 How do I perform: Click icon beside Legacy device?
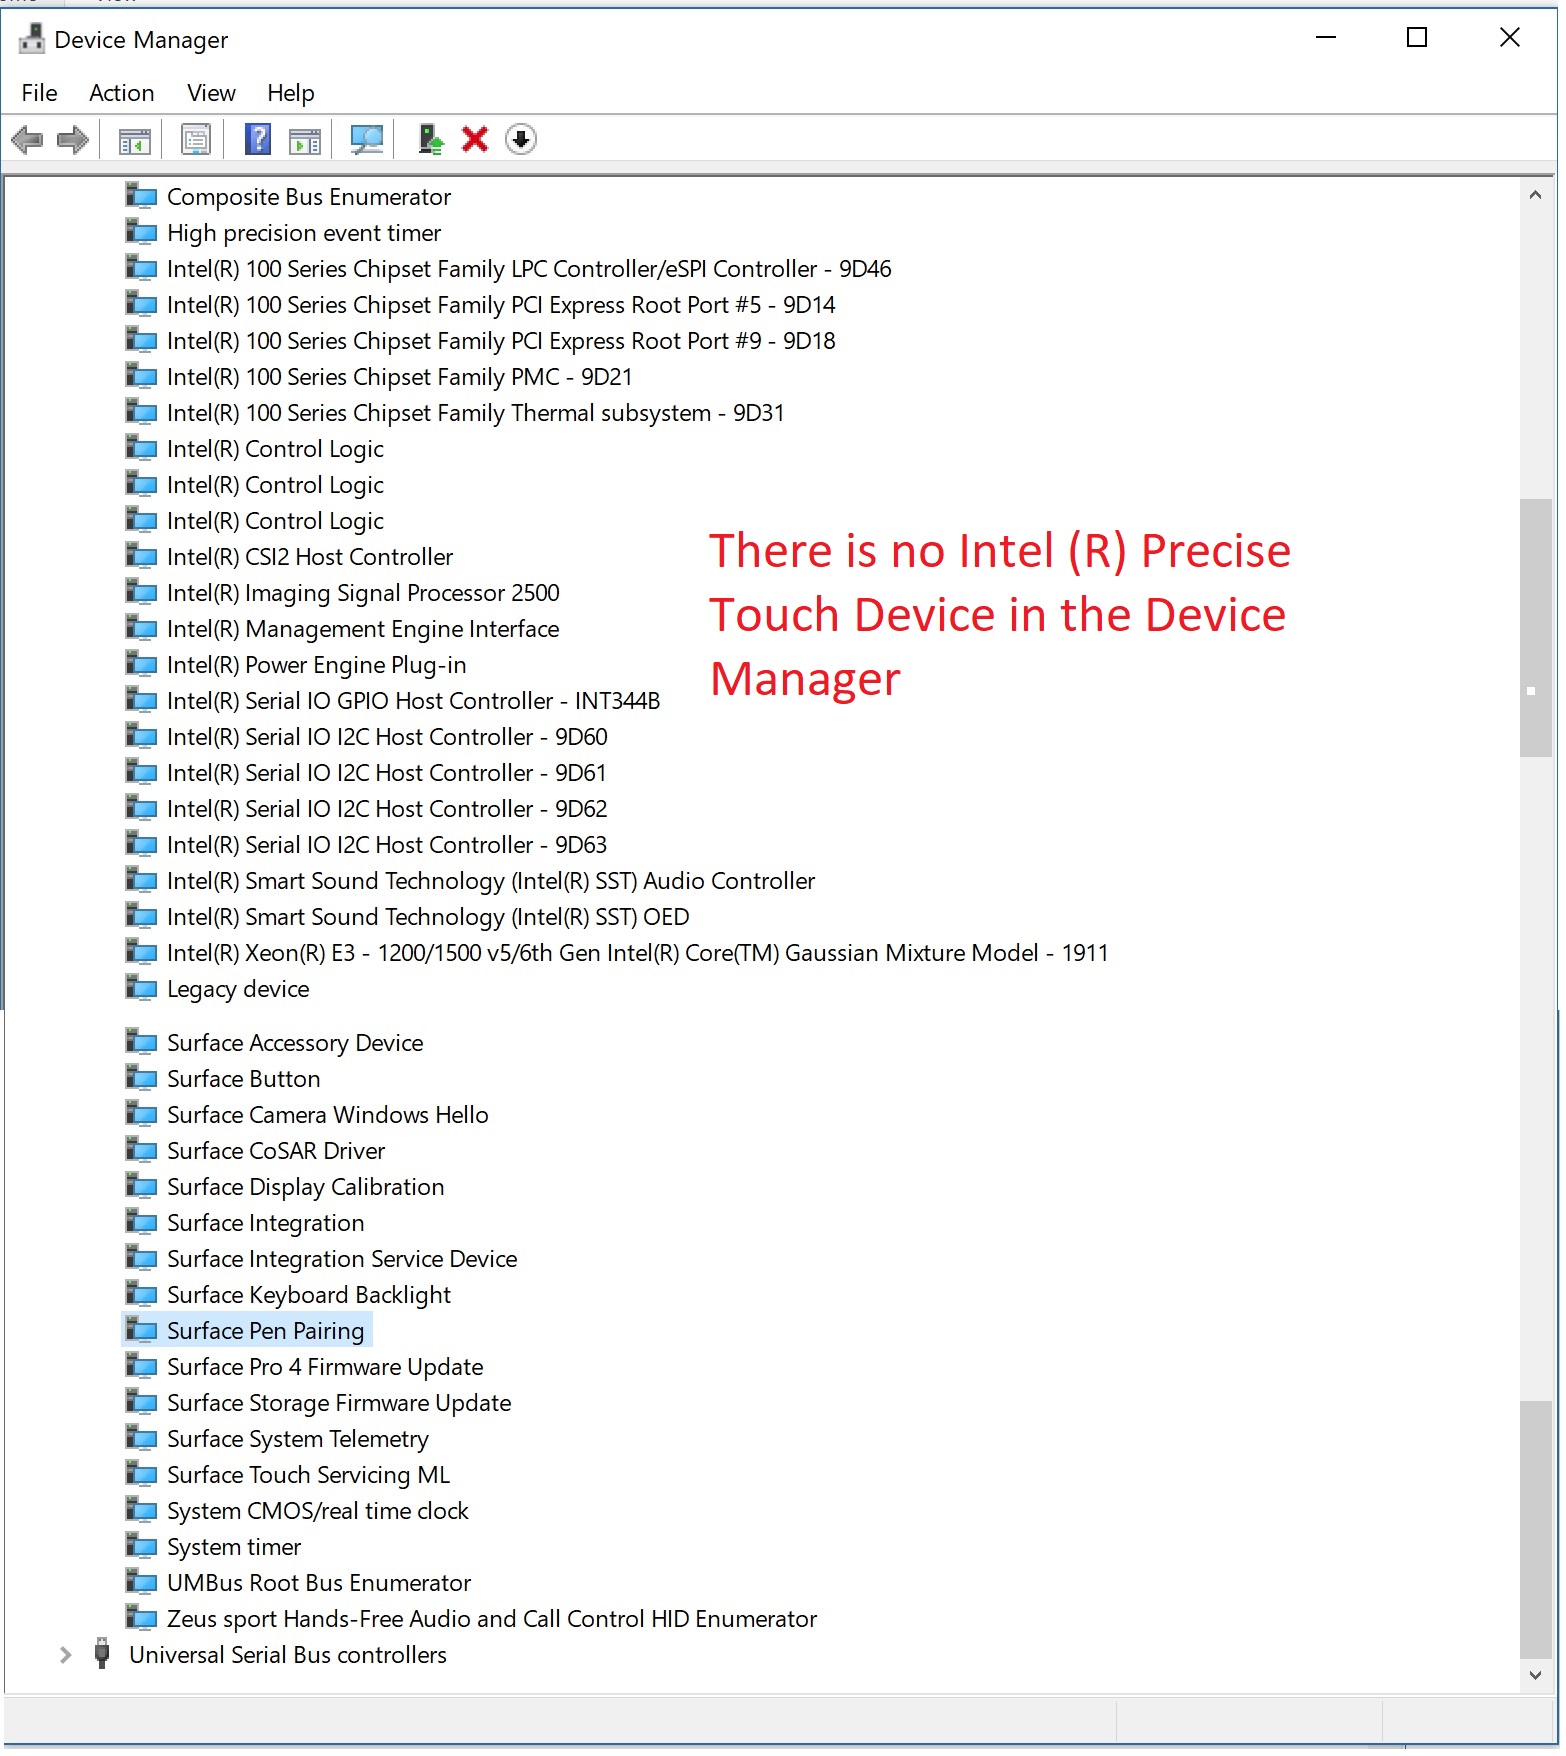point(141,988)
